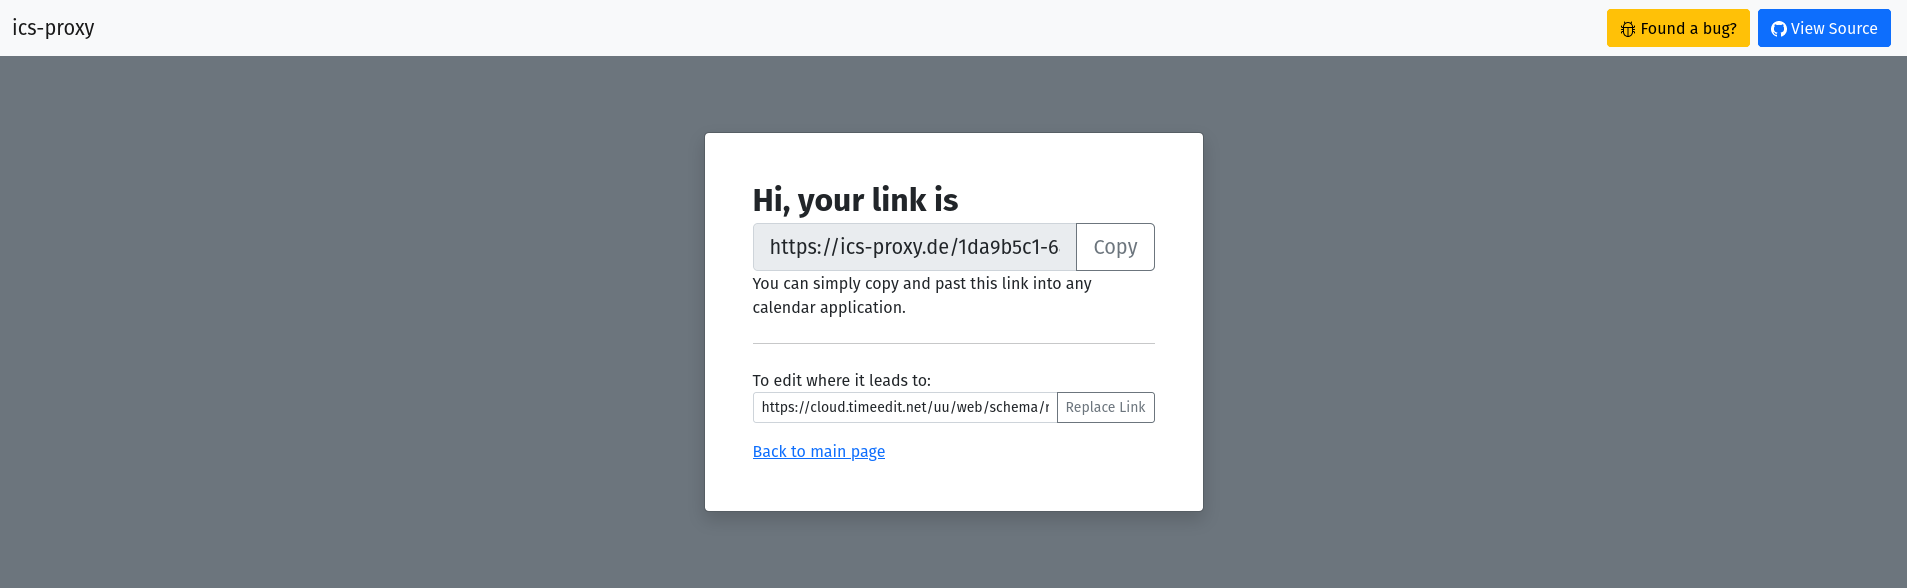Screen dimensions: 1907x588
Task: Open the View Source button
Action: (1824, 28)
